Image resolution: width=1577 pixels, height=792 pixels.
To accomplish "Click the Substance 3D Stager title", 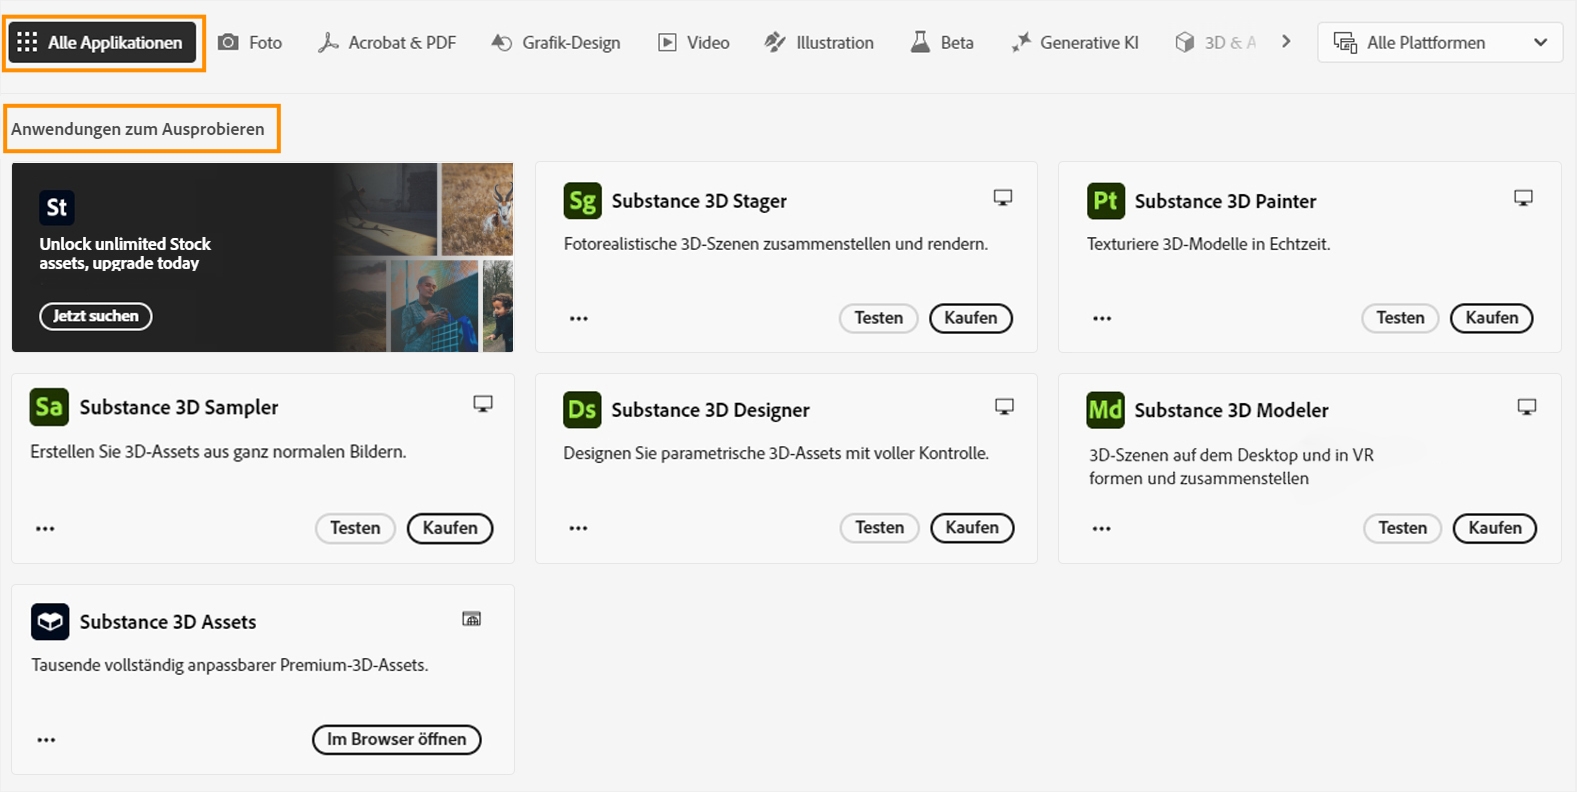I will tap(699, 201).
